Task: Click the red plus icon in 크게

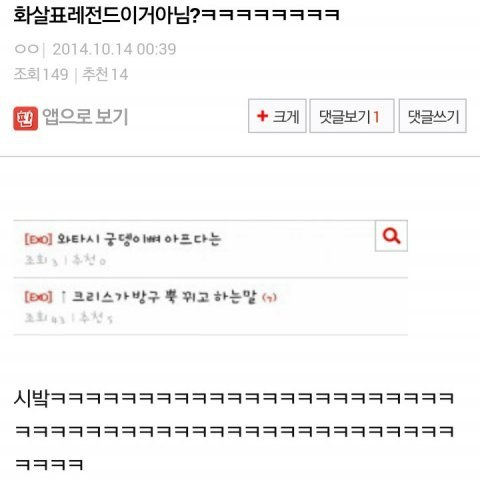Action: [263, 116]
